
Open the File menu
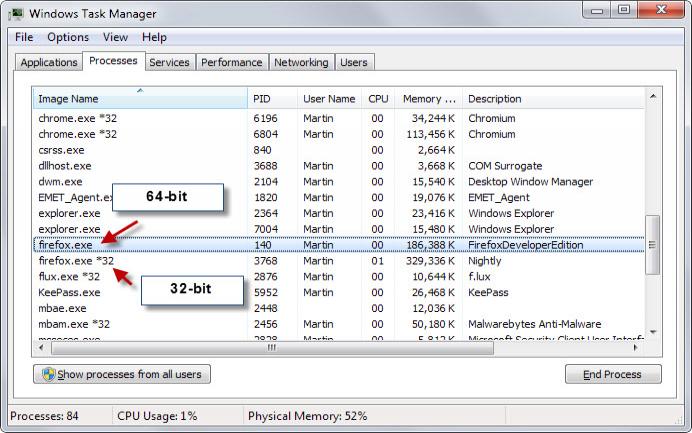pos(24,37)
